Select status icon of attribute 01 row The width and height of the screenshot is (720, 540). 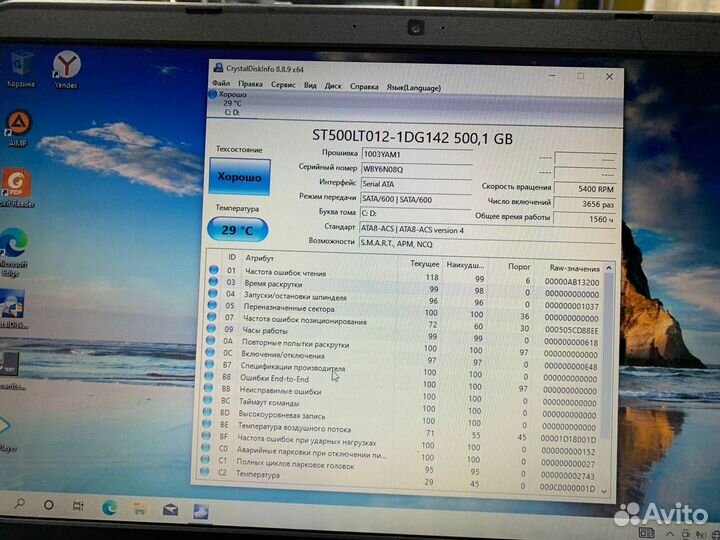click(214, 270)
